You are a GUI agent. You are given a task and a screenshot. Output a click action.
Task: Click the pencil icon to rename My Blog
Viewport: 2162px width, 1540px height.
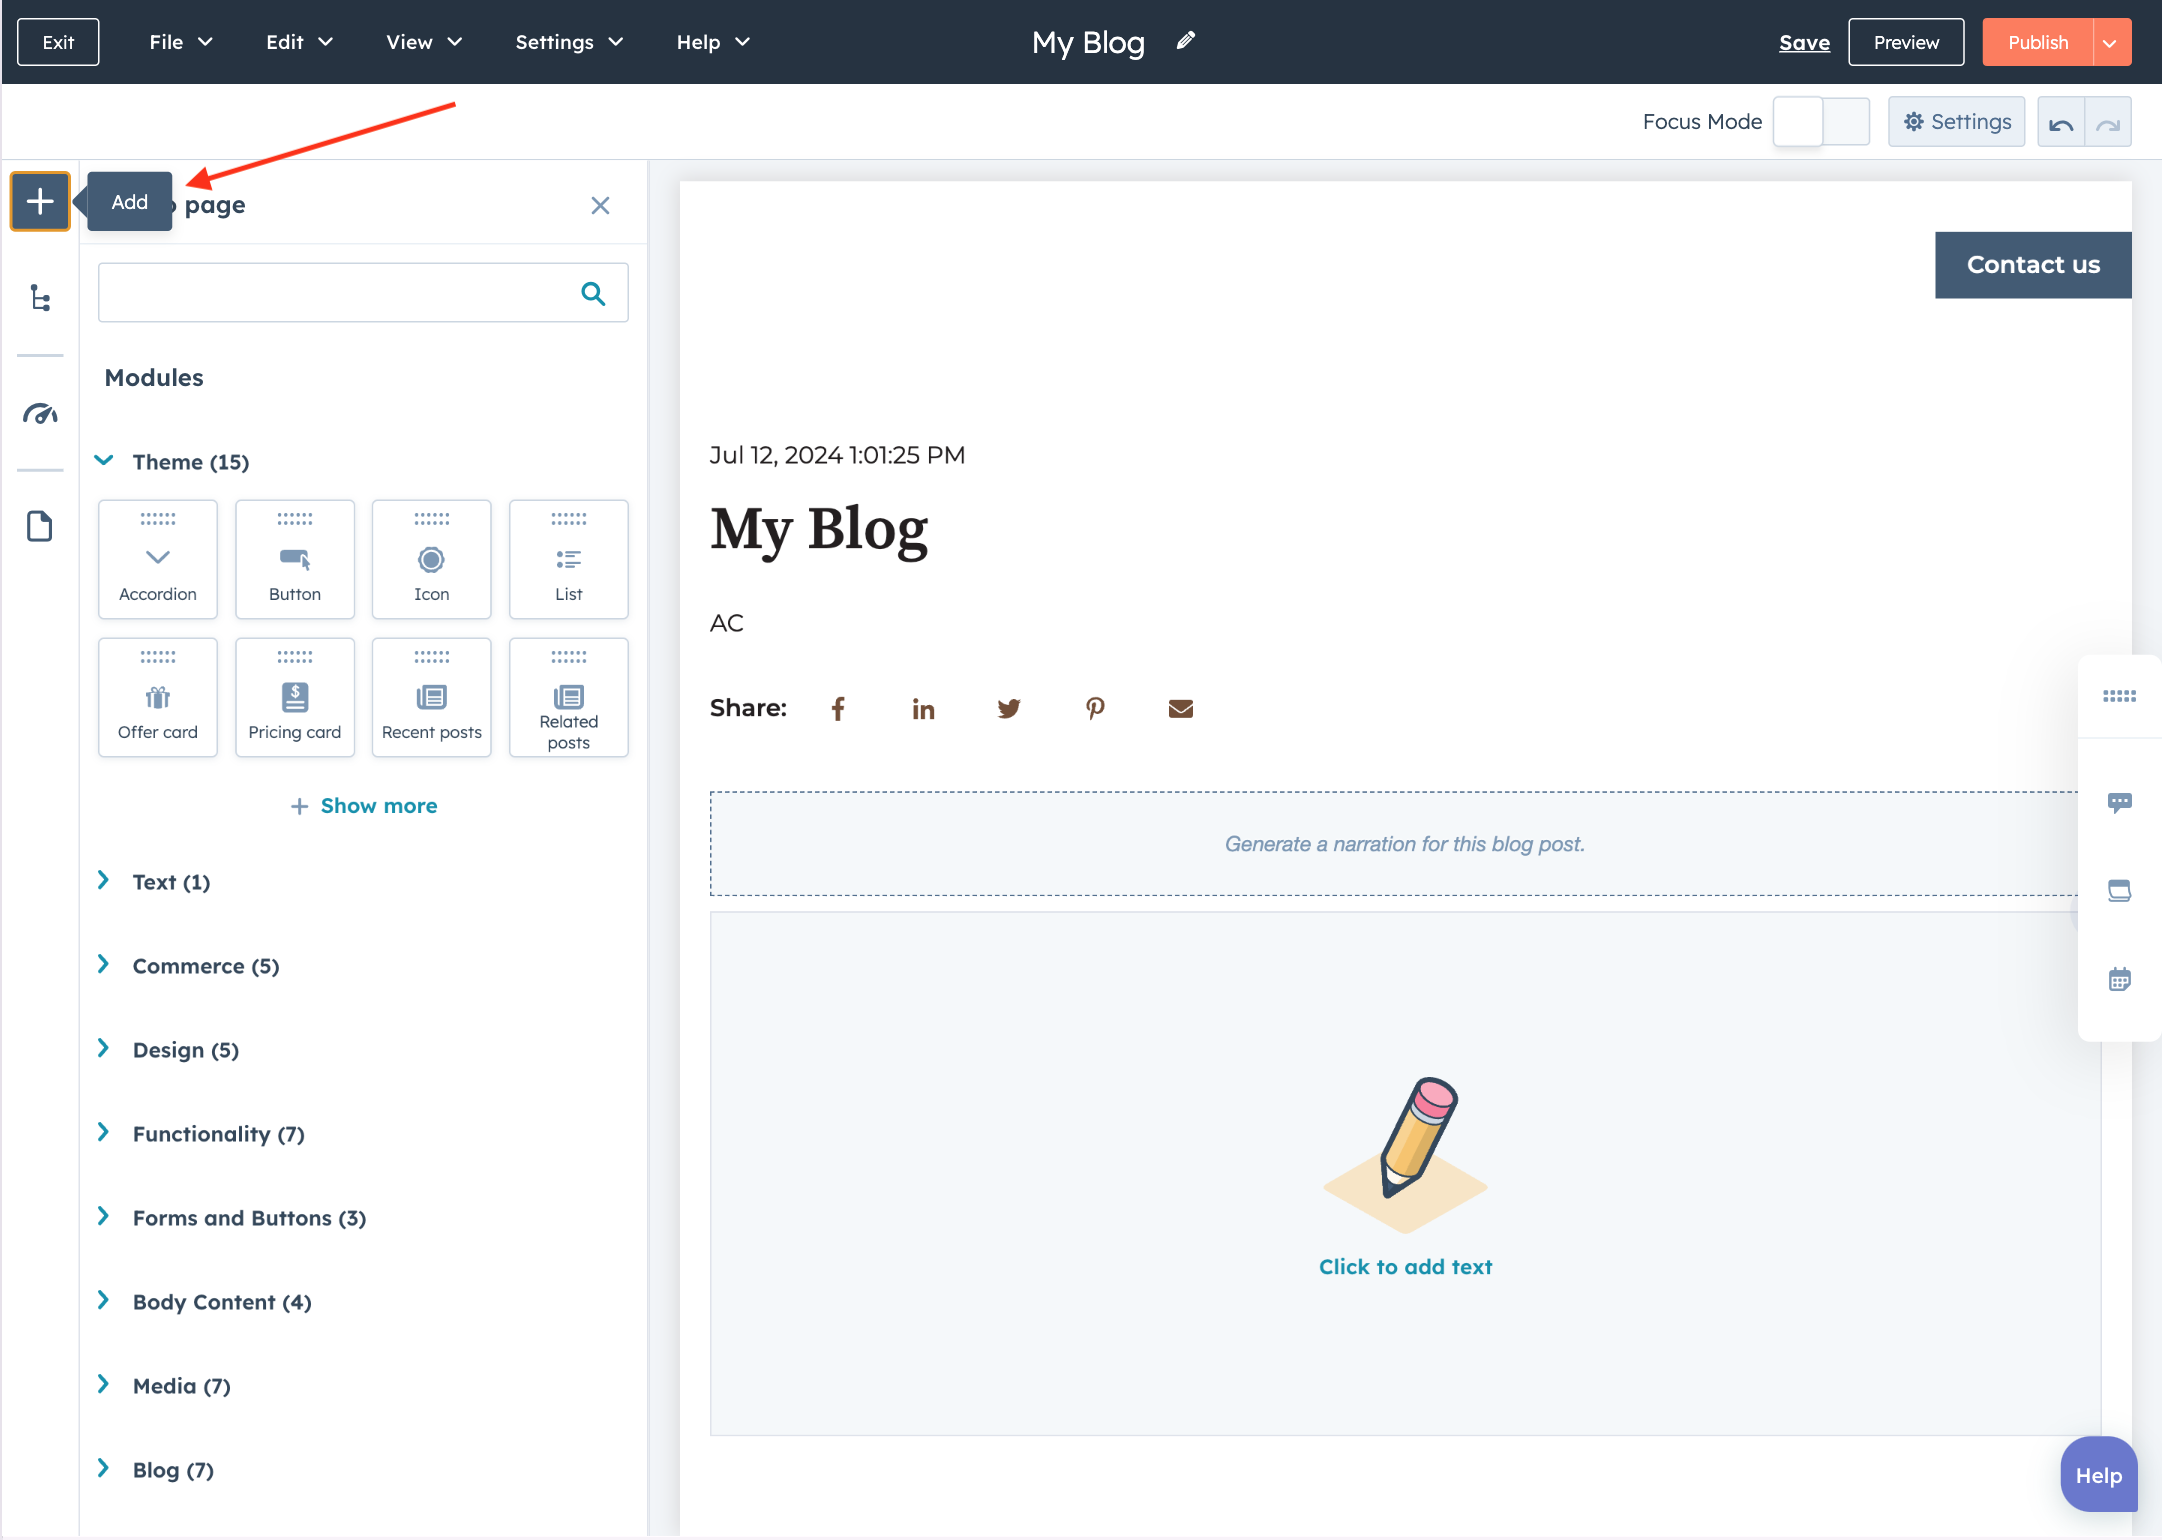click(1186, 41)
